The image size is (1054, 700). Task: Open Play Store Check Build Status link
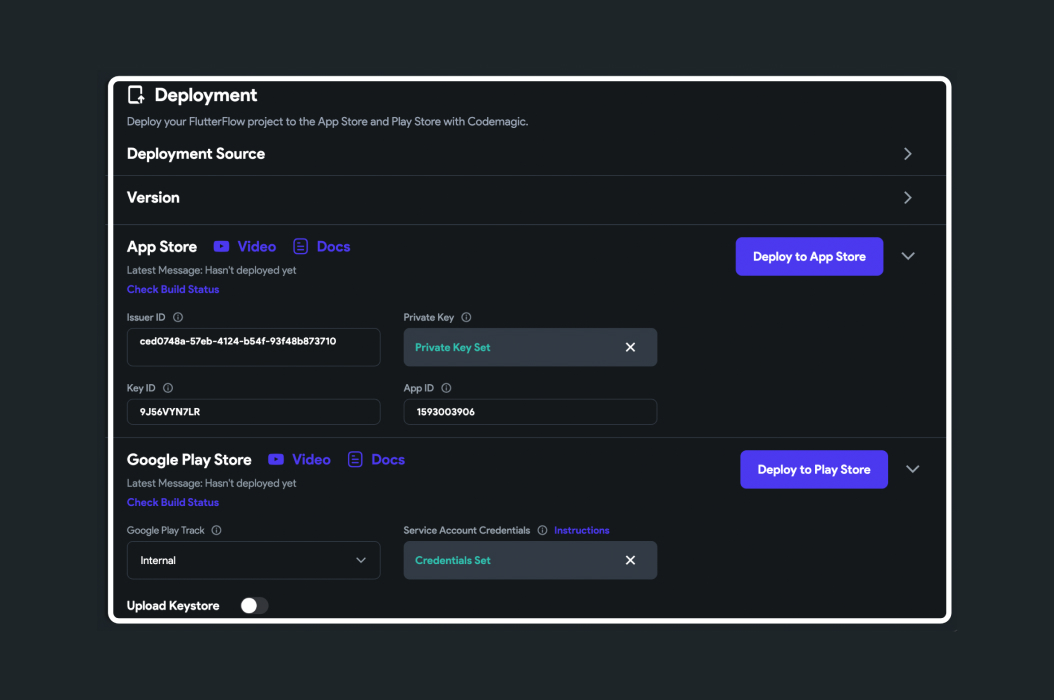click(173, 502)
